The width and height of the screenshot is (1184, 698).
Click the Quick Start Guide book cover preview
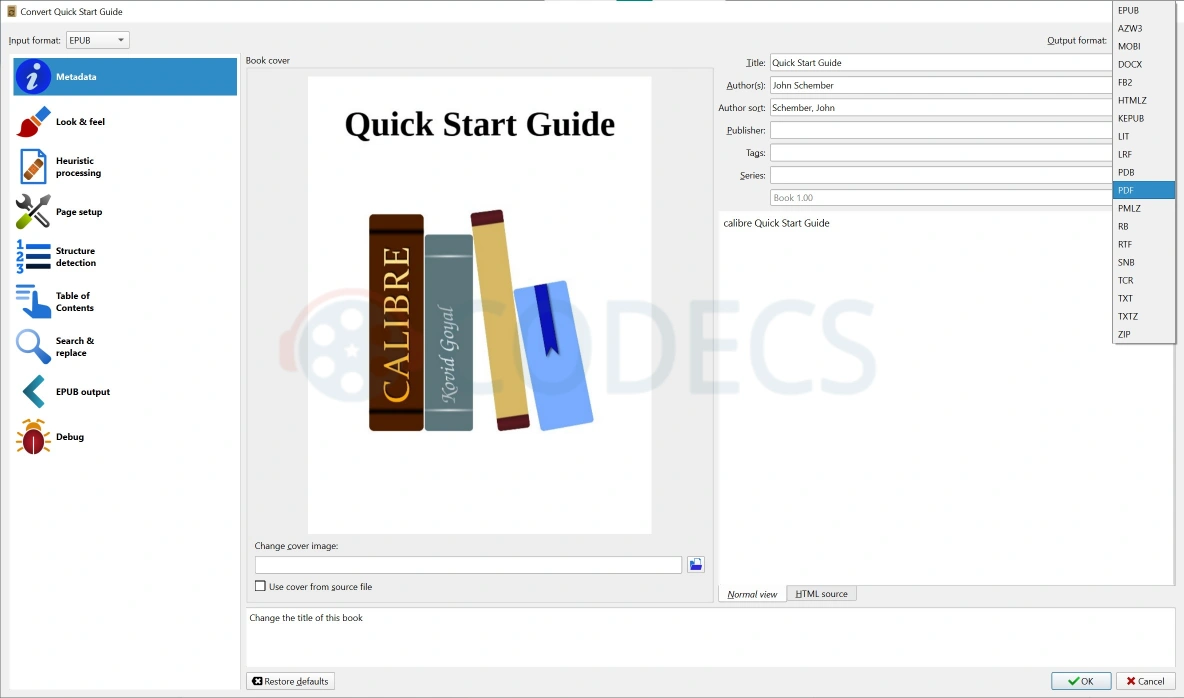tap(479, 305)
